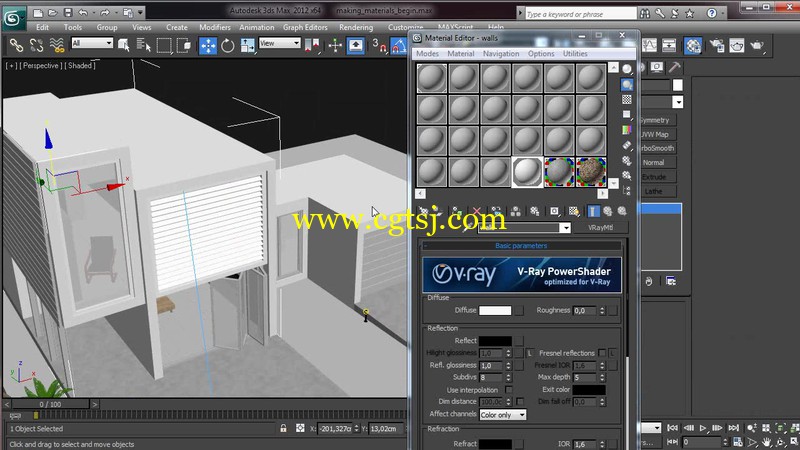Toggle the checkered Background icon in Material Editor
The image size is (800, 450).
point(627,99)
